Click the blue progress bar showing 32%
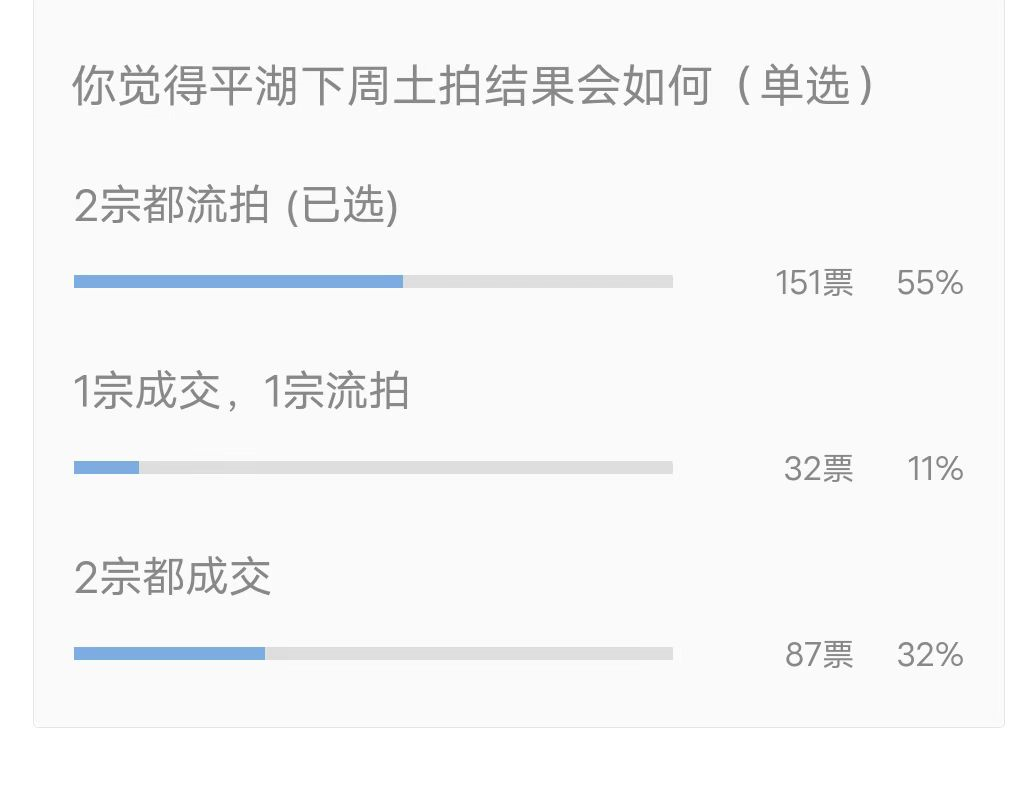 [169, 654]
